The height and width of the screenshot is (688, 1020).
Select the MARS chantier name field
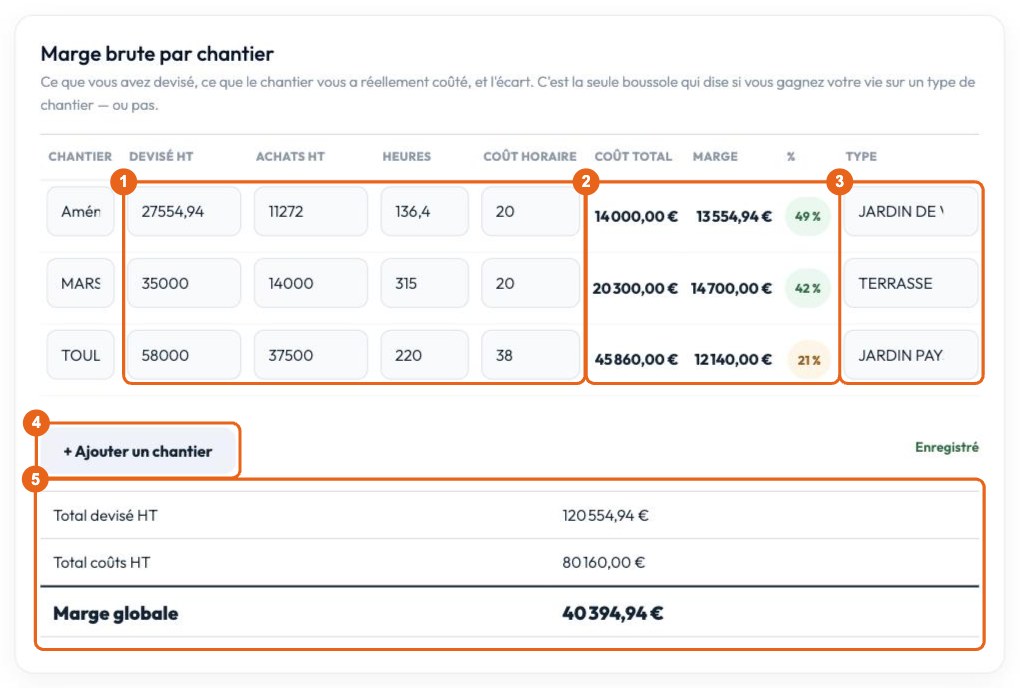[81, 283]
